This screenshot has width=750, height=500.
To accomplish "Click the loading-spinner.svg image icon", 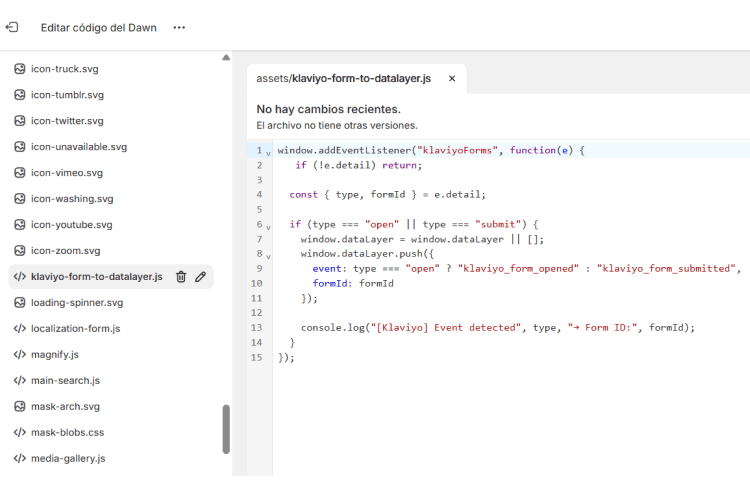I will point(20,302).
